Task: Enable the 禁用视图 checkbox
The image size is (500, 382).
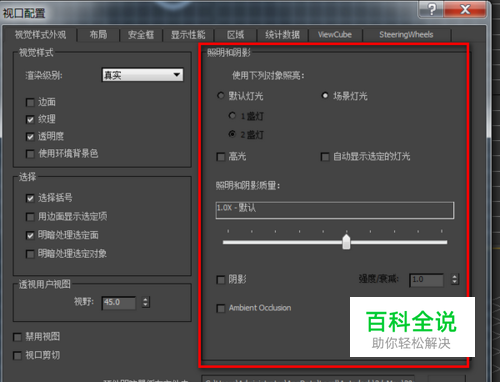Action: click(17, 337)
